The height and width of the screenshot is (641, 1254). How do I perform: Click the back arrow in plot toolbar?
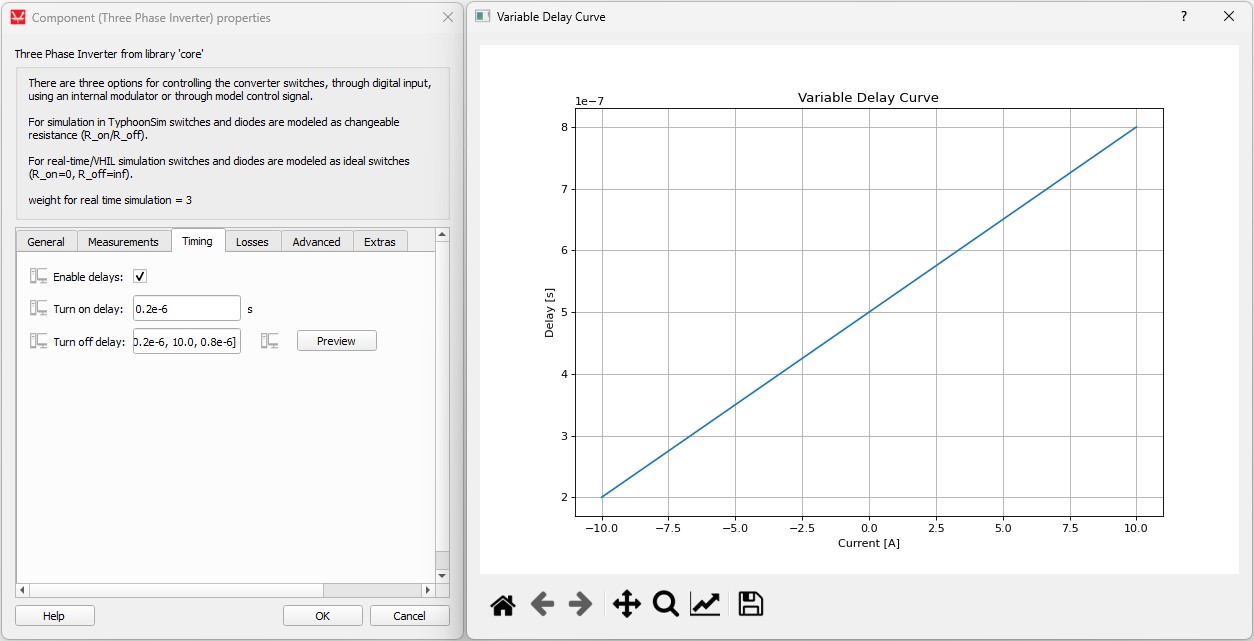542,604
